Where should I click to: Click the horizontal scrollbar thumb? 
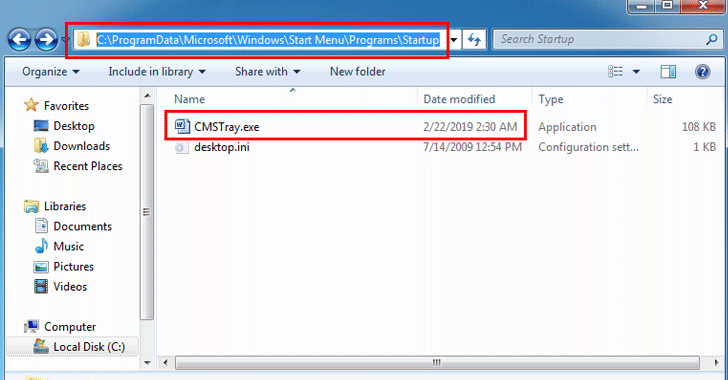tap(437, 362)
